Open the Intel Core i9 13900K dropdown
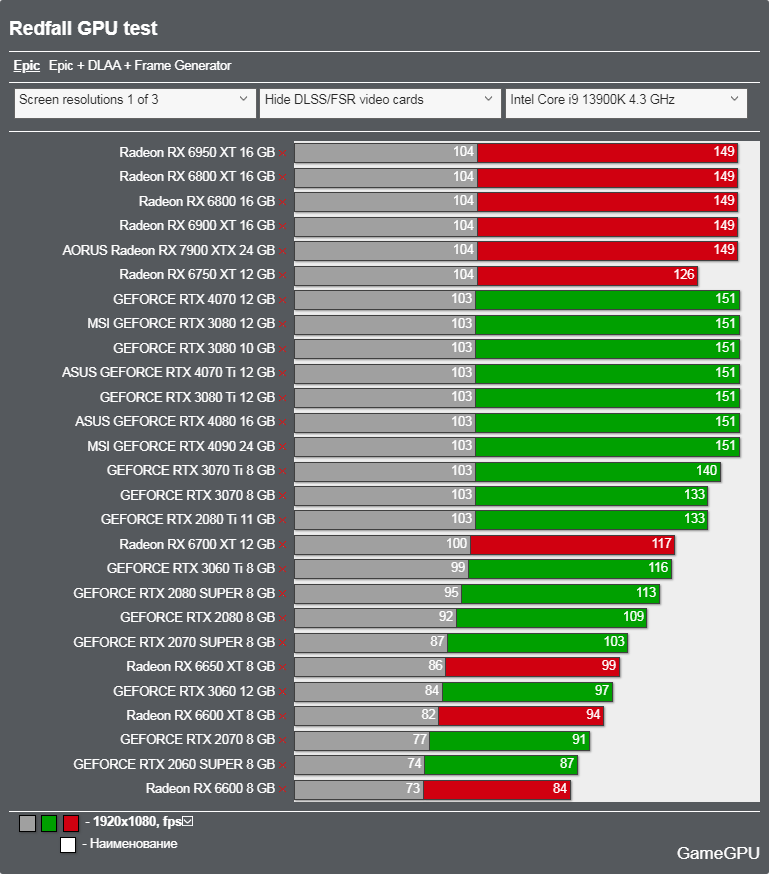769x874 pixels. [x=626, y=103]
